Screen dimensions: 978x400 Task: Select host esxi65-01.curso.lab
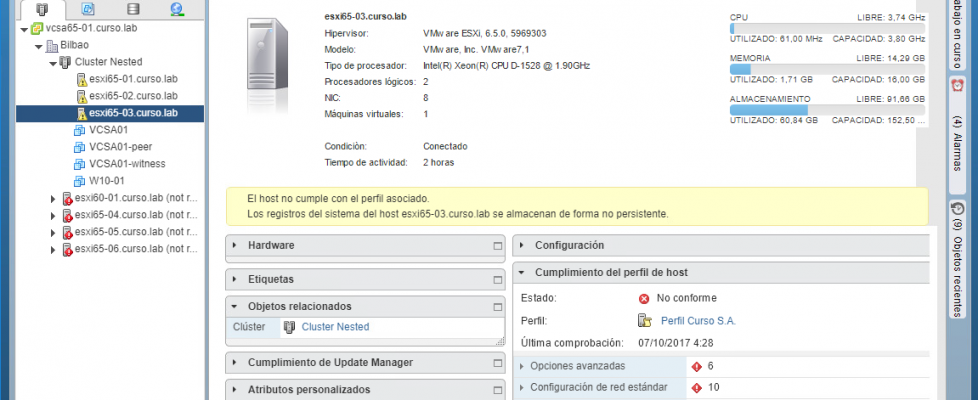click(133, 79)
